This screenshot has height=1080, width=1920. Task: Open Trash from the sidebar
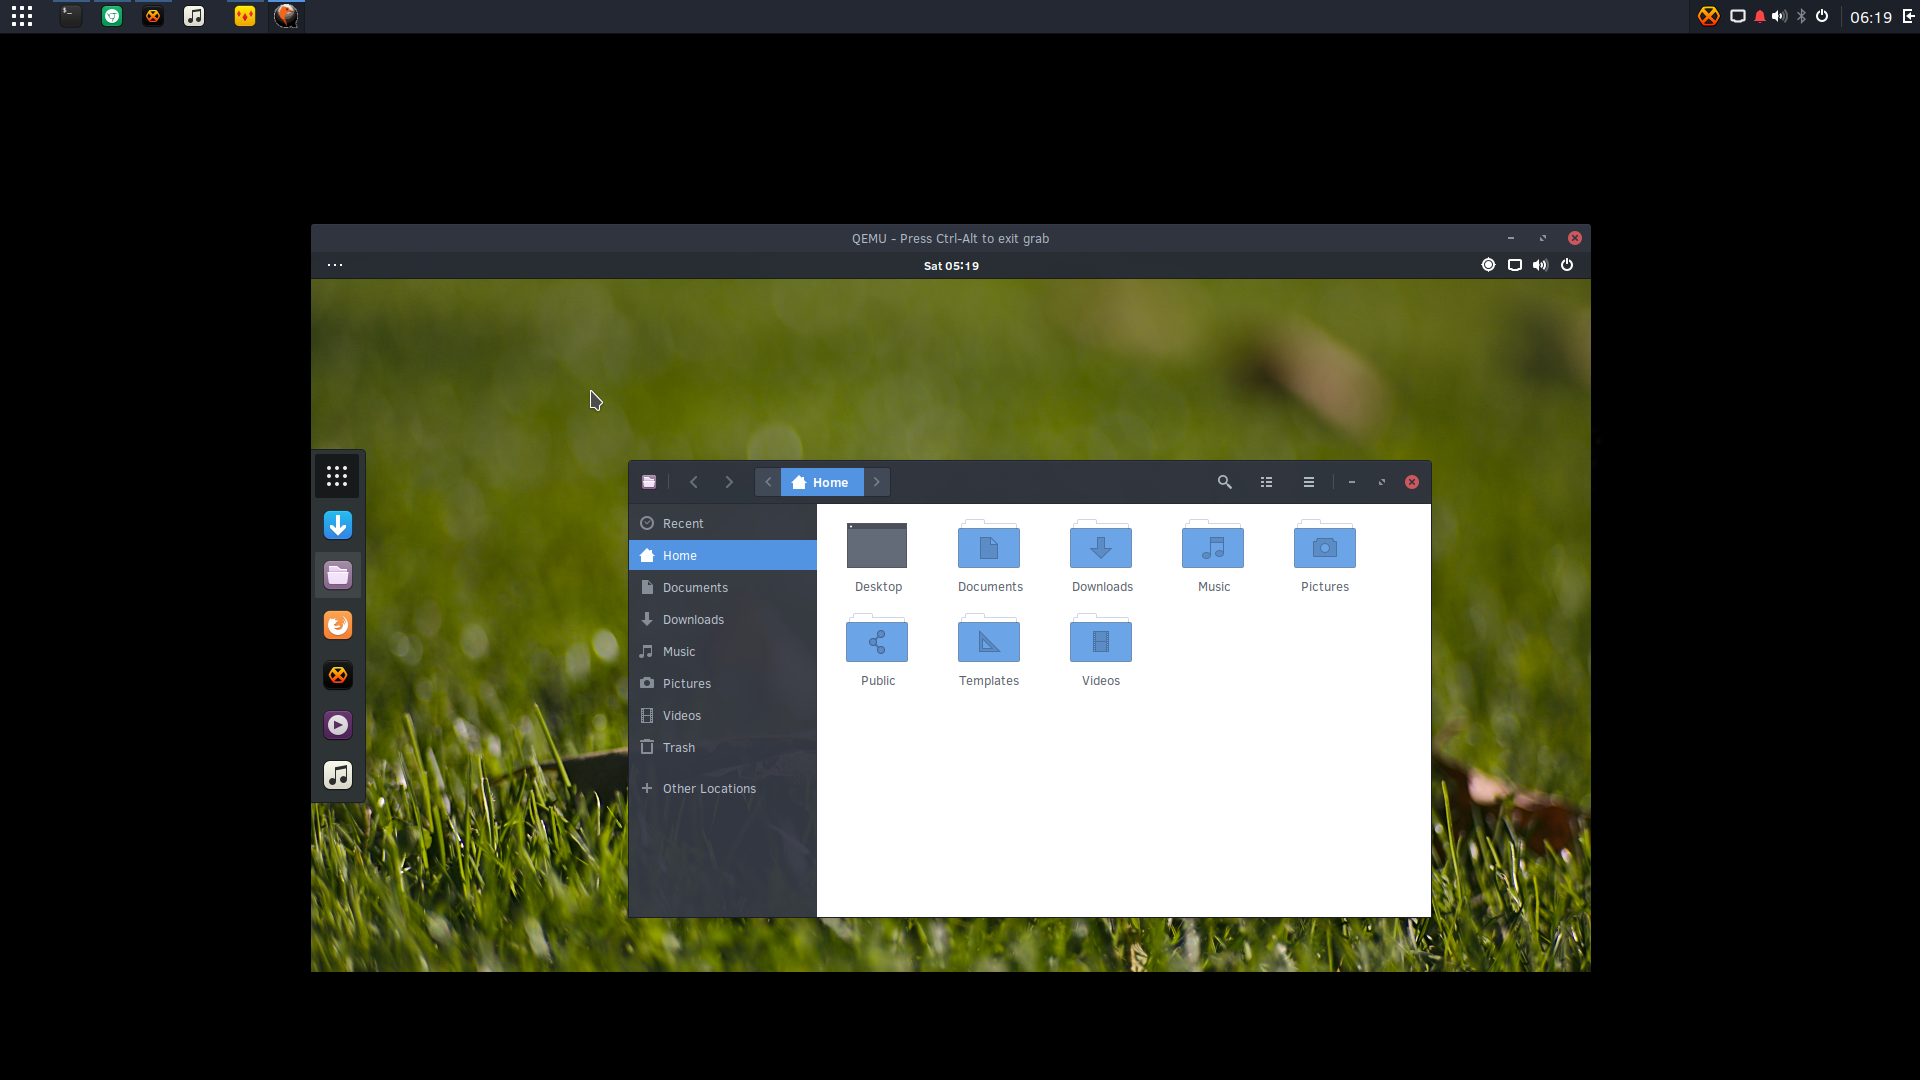coord(723,748)
